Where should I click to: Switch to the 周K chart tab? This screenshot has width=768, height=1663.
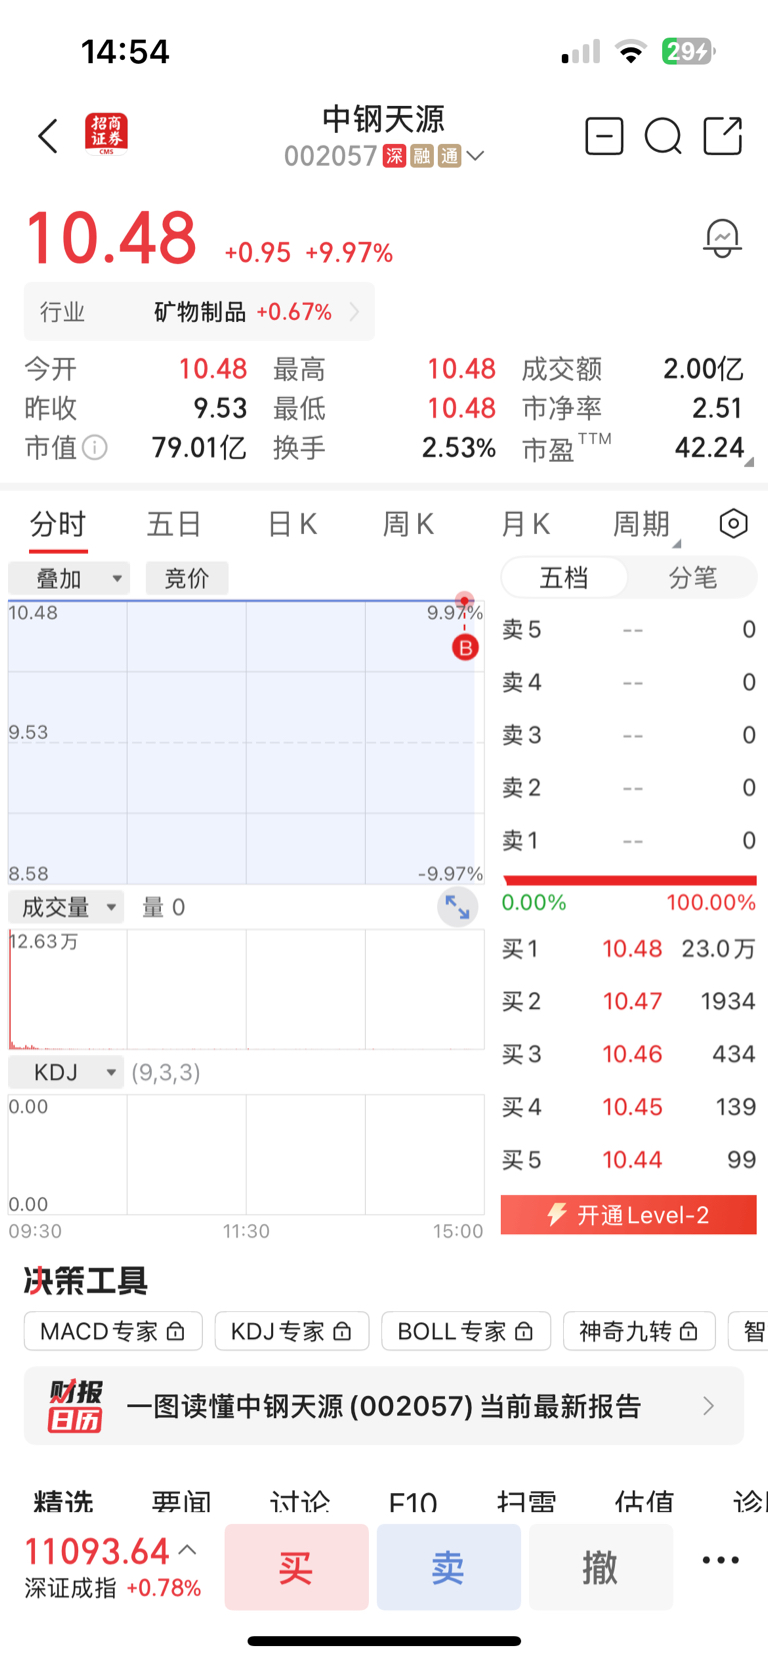coord(408,524)
